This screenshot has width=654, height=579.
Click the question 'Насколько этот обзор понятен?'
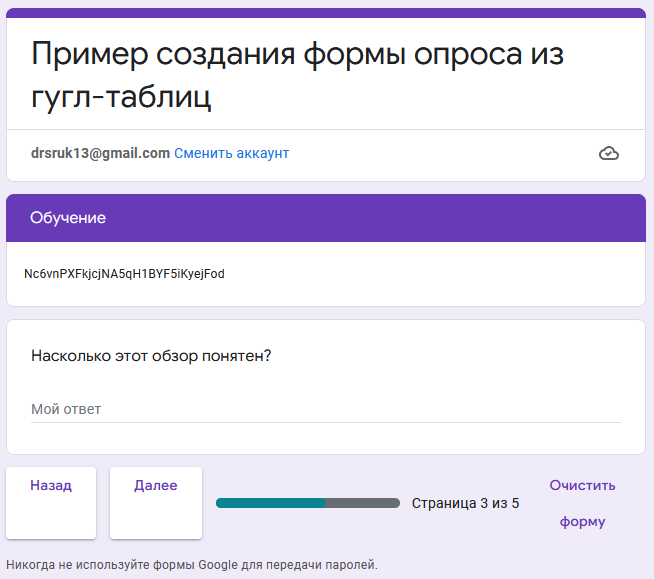(151, 356)
